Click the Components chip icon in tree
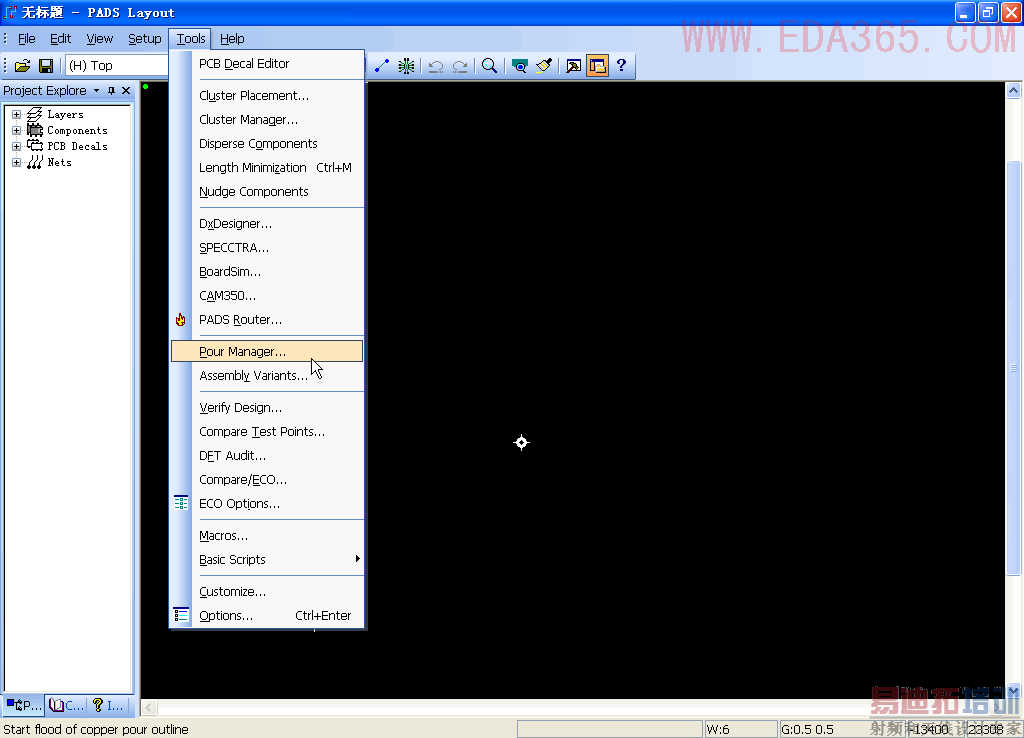The image size is (1024, 738). click(x=35, y=130)
